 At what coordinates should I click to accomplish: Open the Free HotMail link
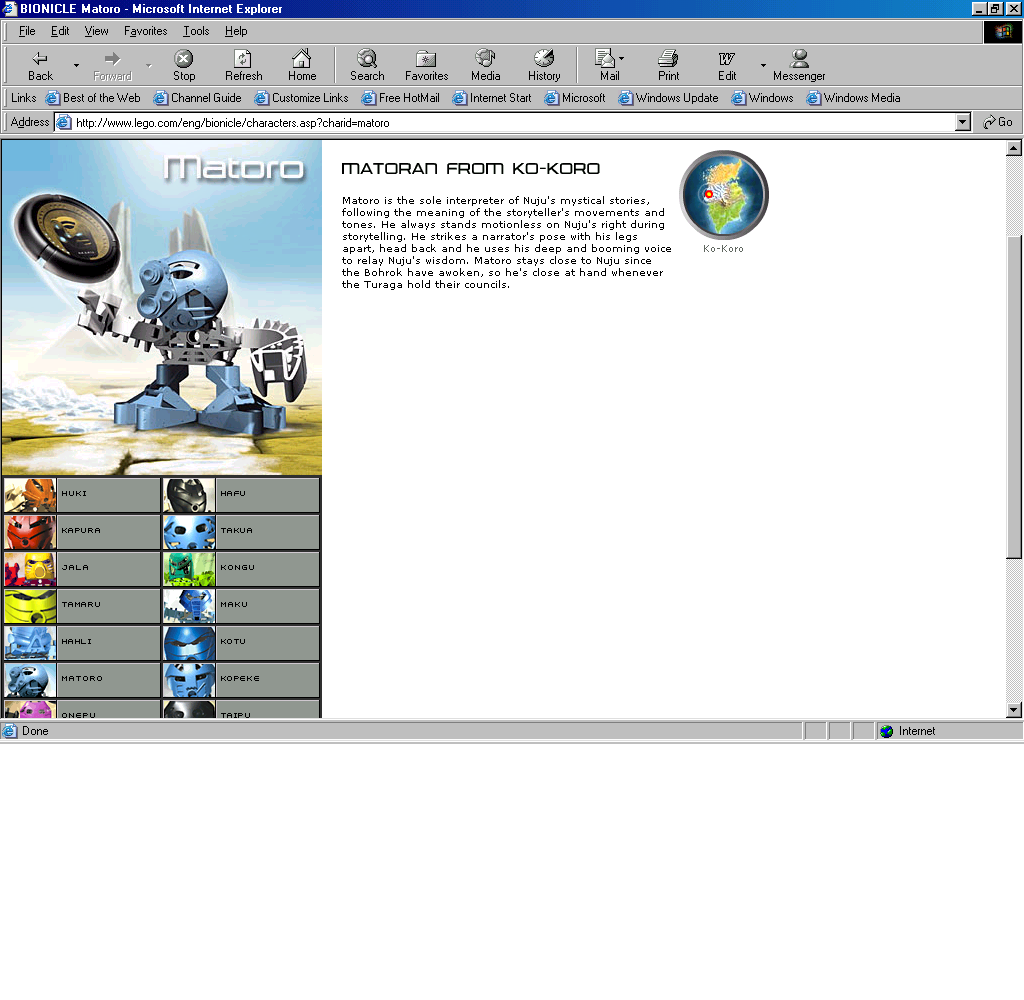pyautogui.click(x=400, y=98)
